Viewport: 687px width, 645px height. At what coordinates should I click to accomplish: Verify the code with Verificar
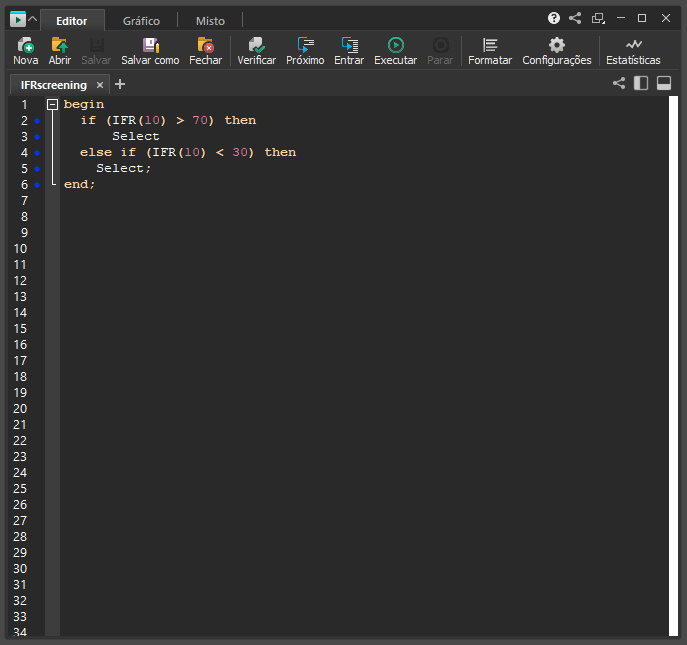point(256,51)
